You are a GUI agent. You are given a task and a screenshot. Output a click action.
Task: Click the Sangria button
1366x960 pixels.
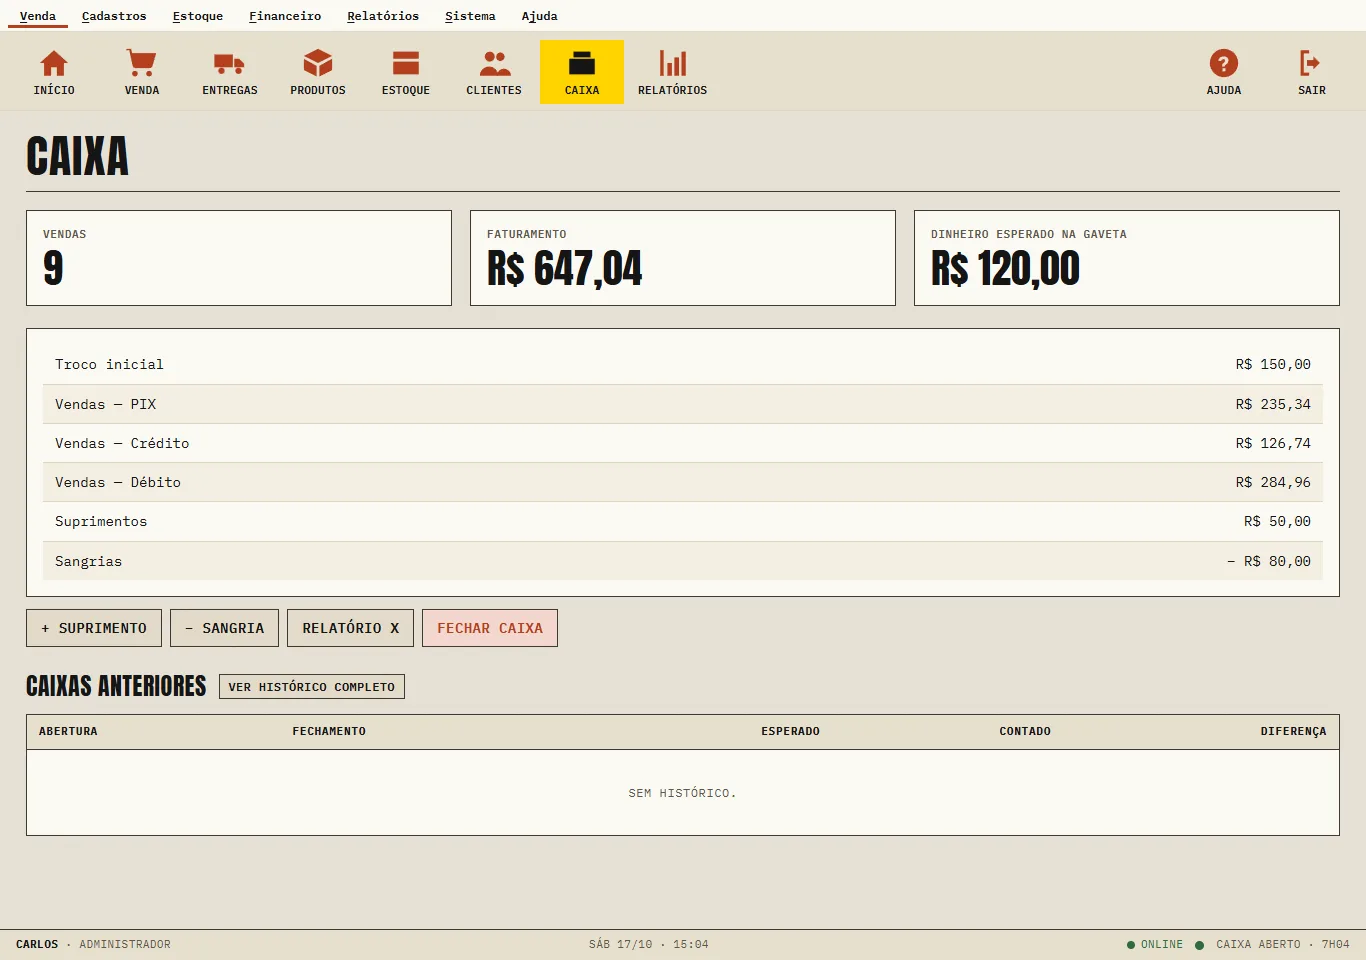point(224,628)
